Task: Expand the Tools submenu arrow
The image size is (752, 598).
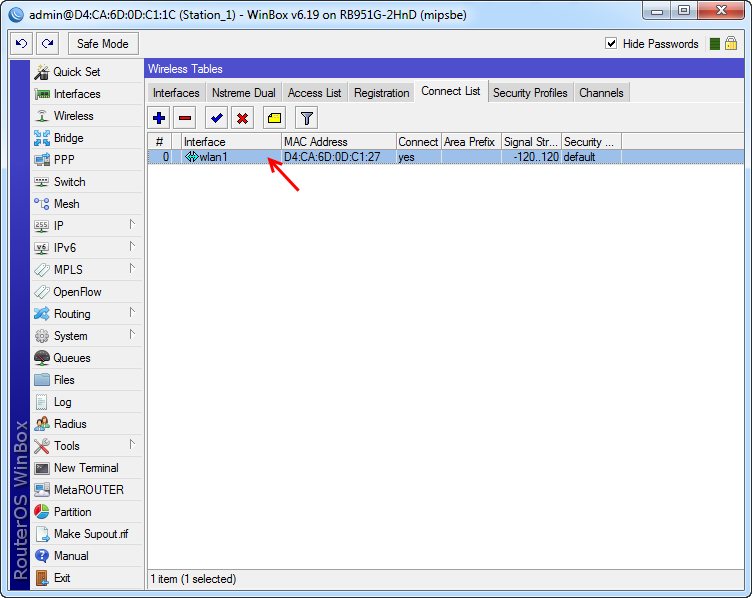Action: click(132, 445)
